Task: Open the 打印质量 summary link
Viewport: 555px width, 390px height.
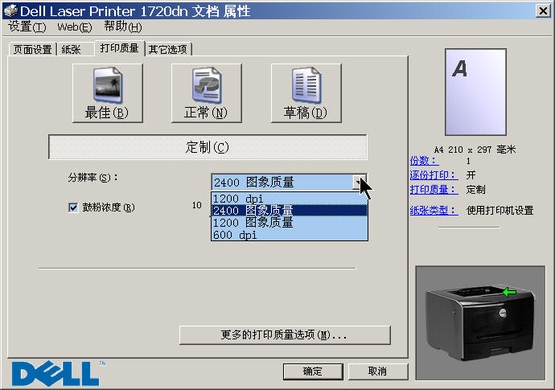Action: click(433, 189)
